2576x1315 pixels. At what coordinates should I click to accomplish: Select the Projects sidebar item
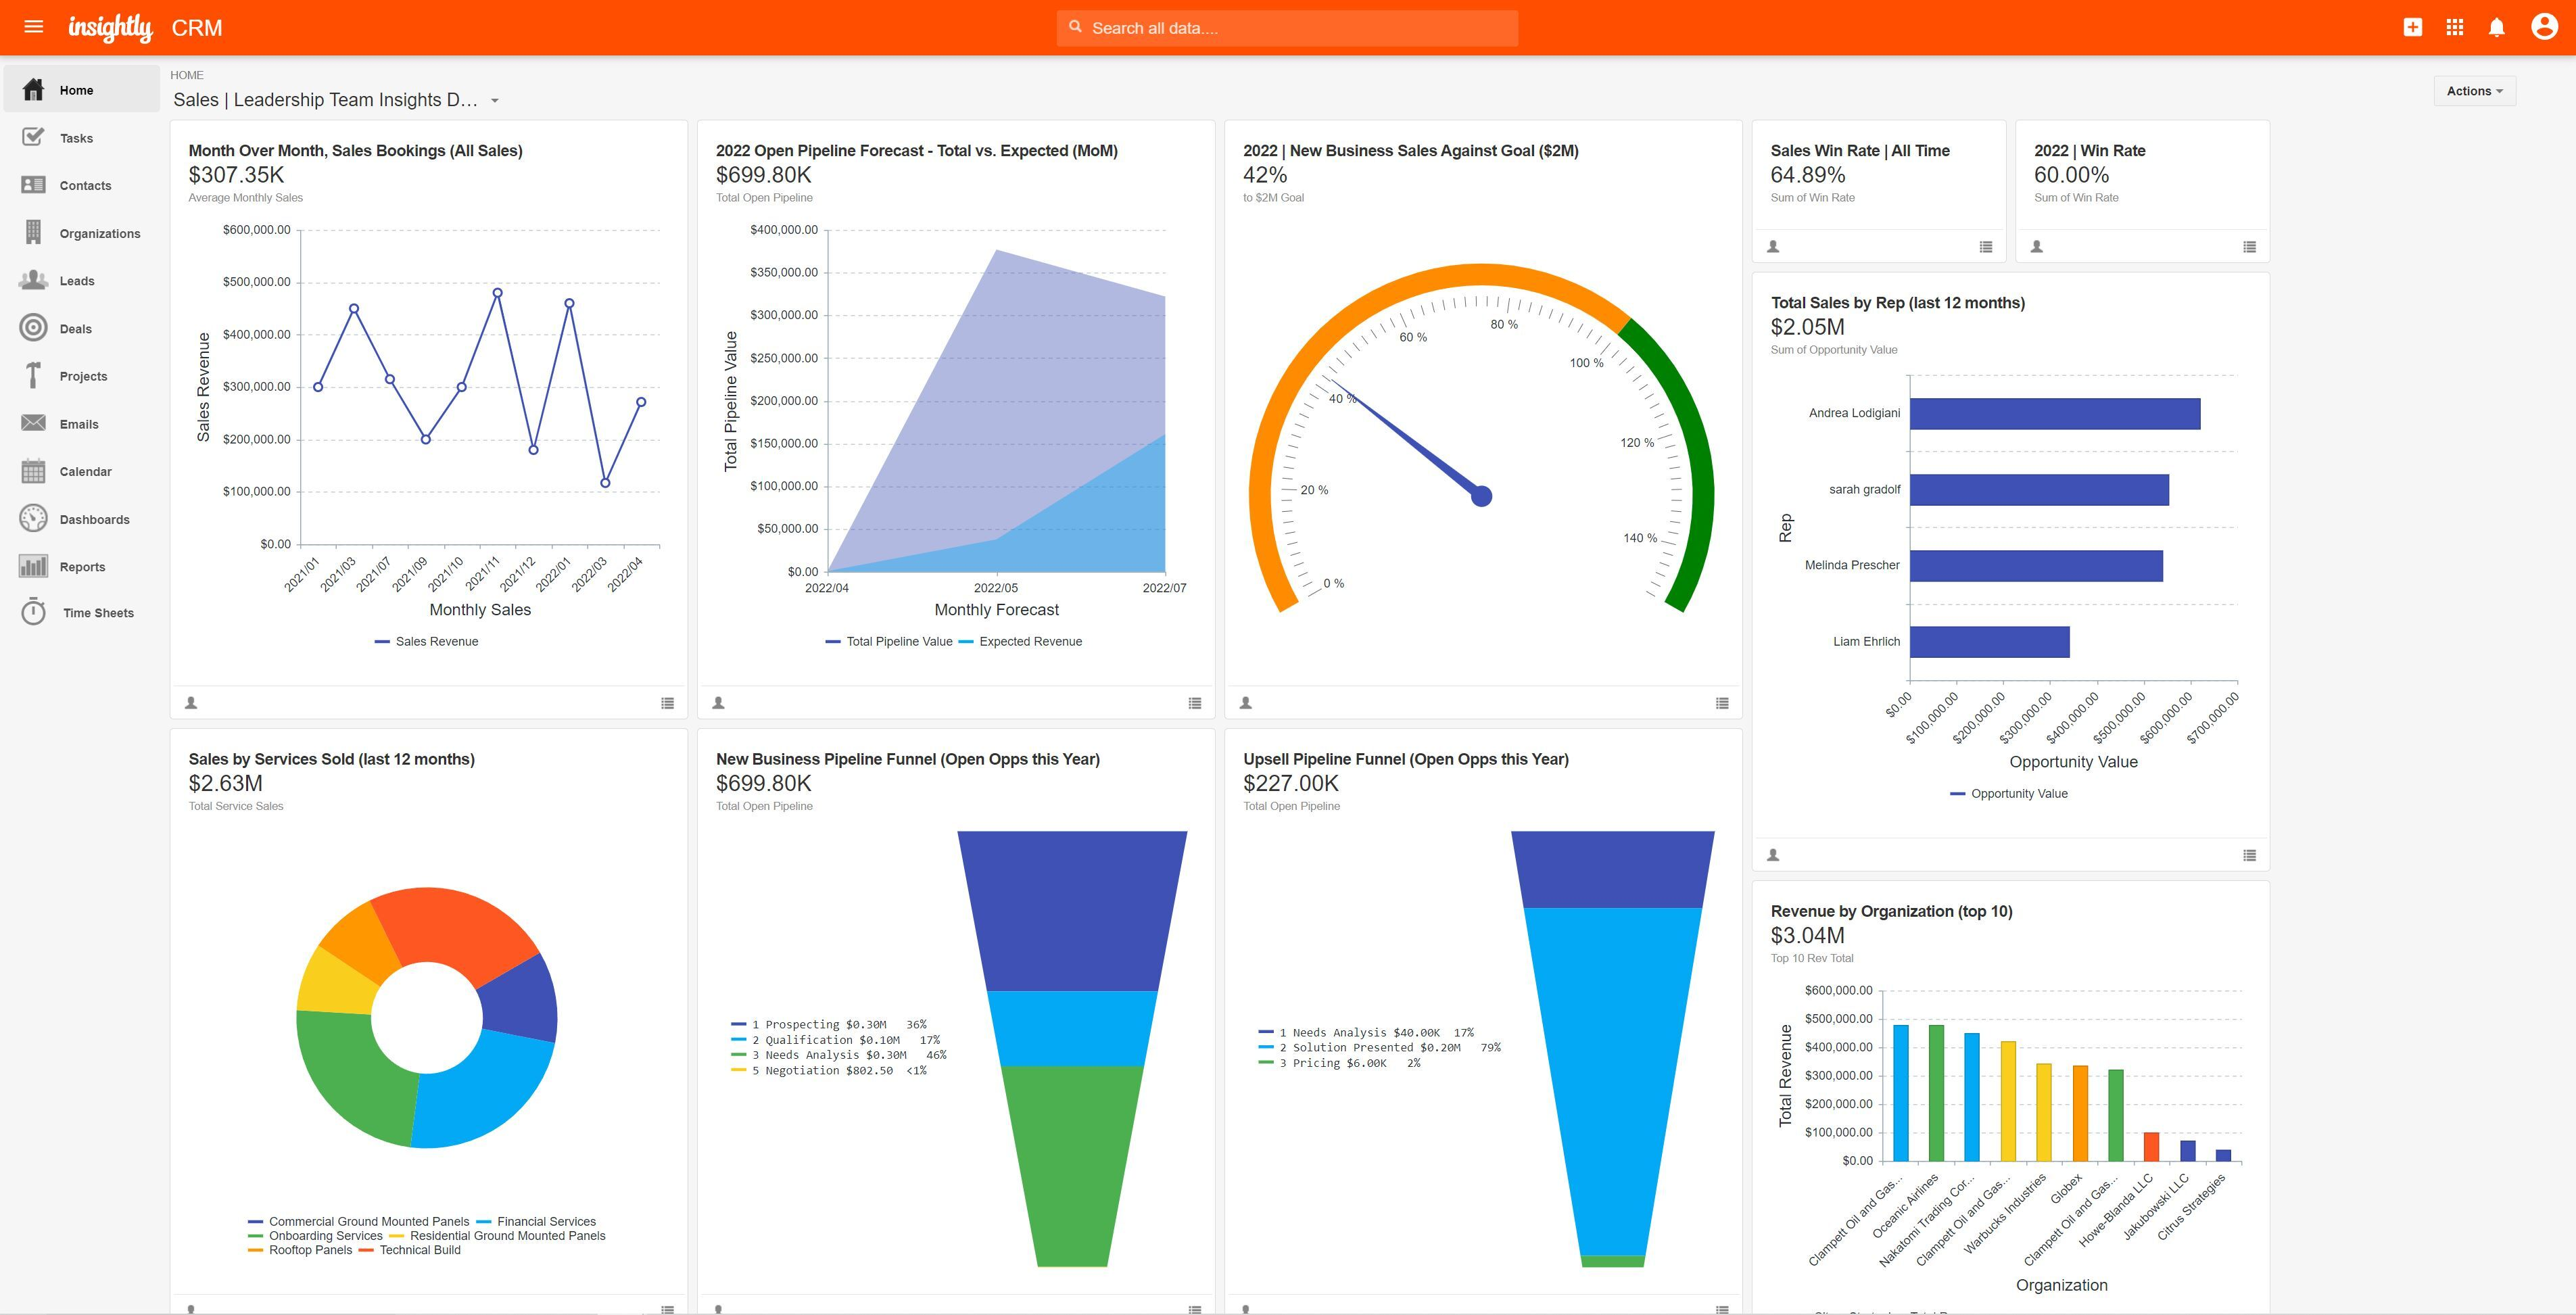[82, 376]
